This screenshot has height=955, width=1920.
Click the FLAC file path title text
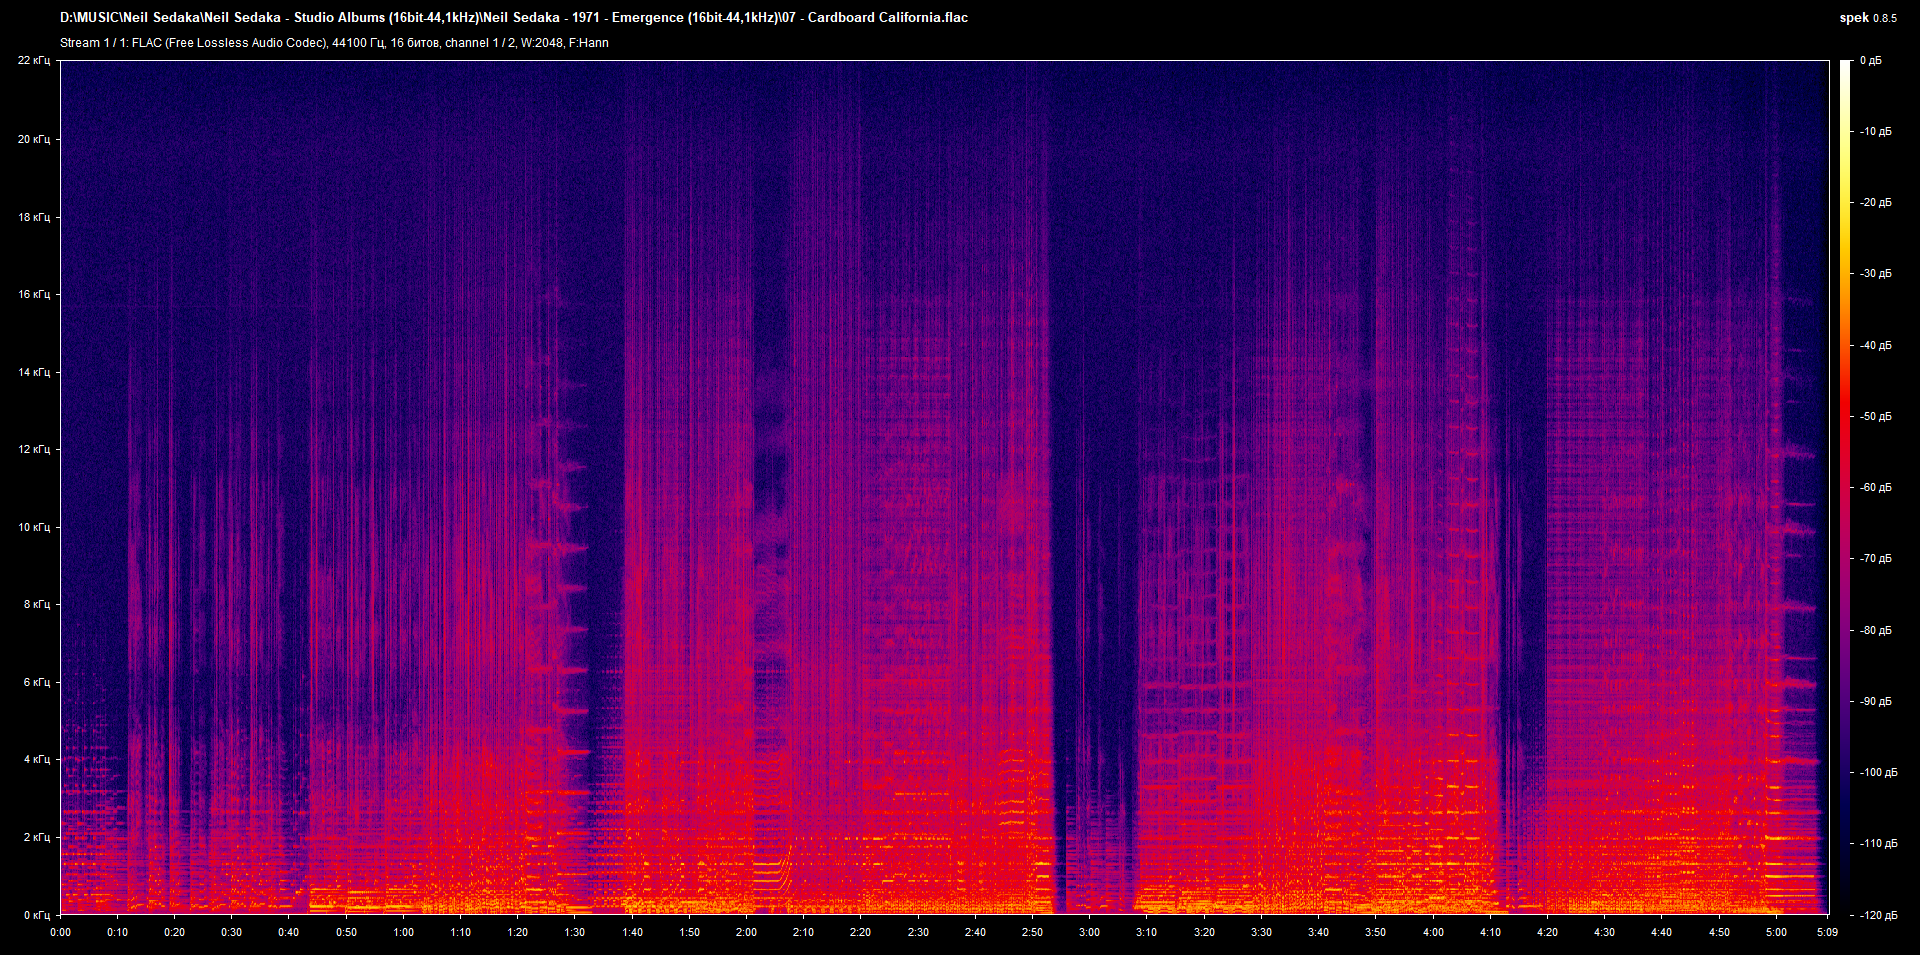(514, 17)
